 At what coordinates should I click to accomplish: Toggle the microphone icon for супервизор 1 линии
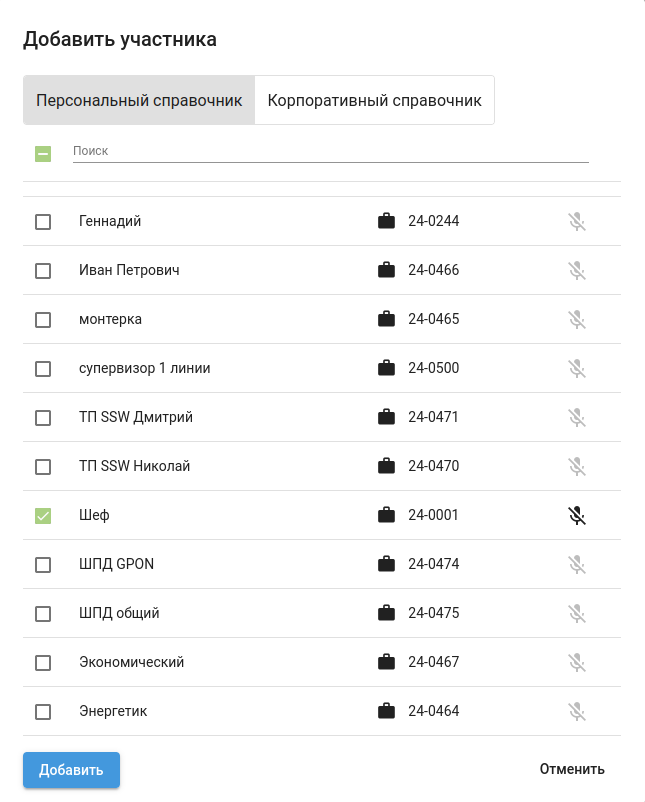[x=576, y=368]
